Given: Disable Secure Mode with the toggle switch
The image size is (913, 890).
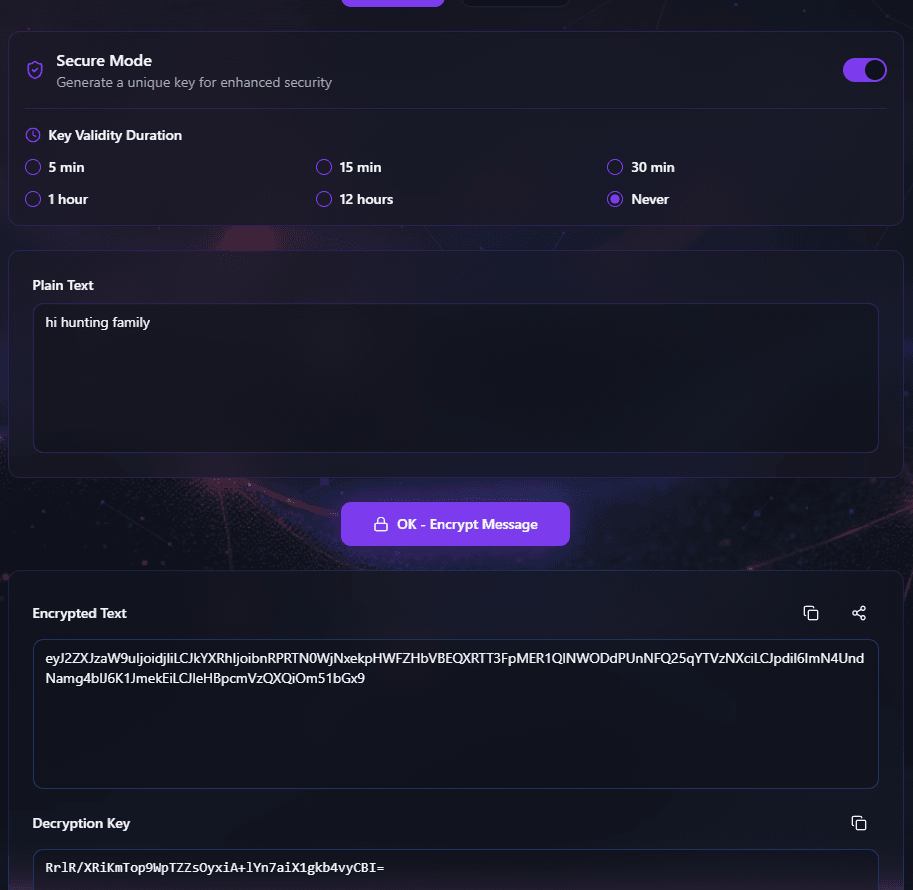Looking at the screenshot, I should click(x=864, y=70).
